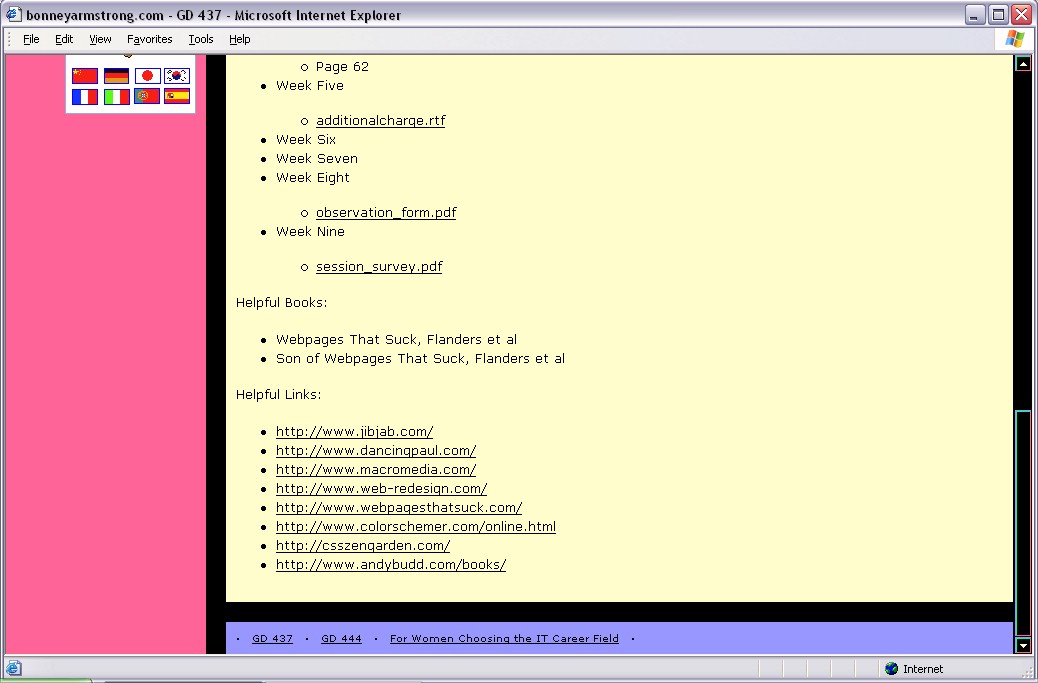Download additionalcharge.rtf file link
1038x683 pixels.
pos(380,121)
